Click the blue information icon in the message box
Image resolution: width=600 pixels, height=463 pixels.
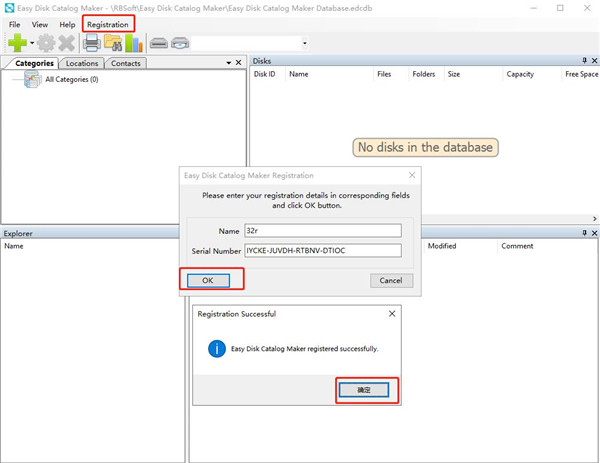[217, 349]
